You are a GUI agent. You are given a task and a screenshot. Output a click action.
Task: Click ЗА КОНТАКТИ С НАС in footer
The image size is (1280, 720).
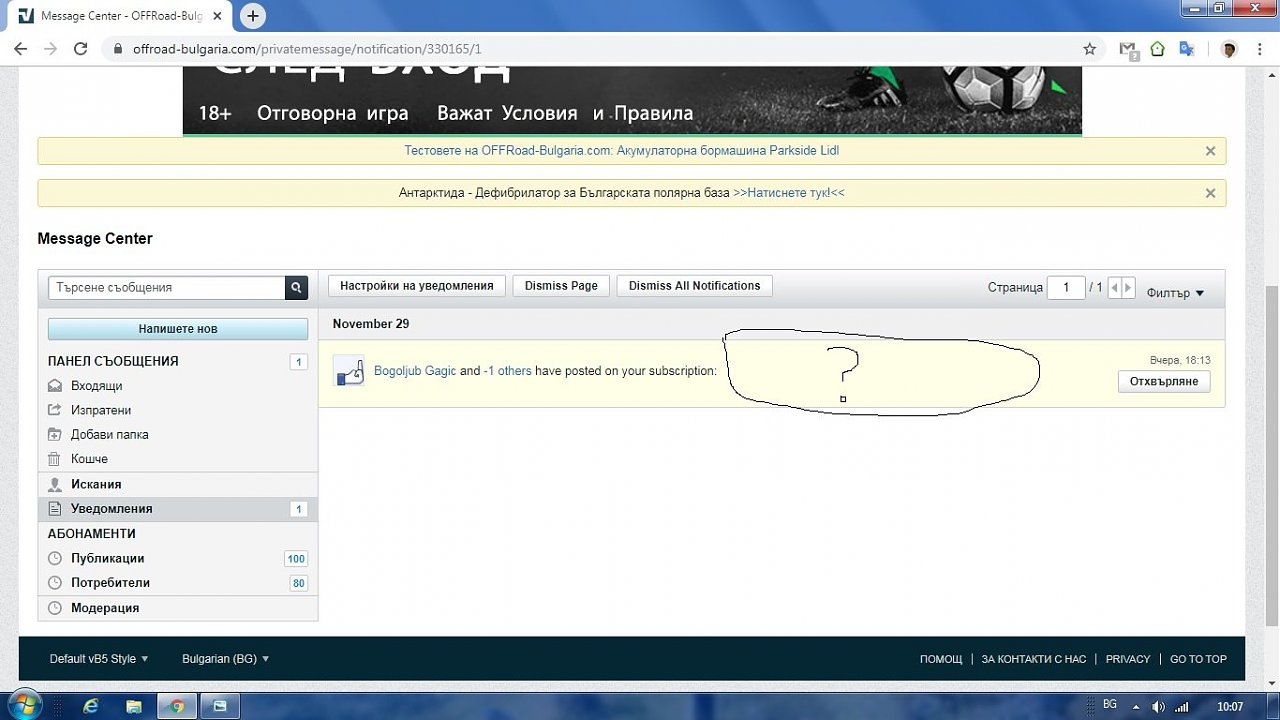coord(1034,659)
